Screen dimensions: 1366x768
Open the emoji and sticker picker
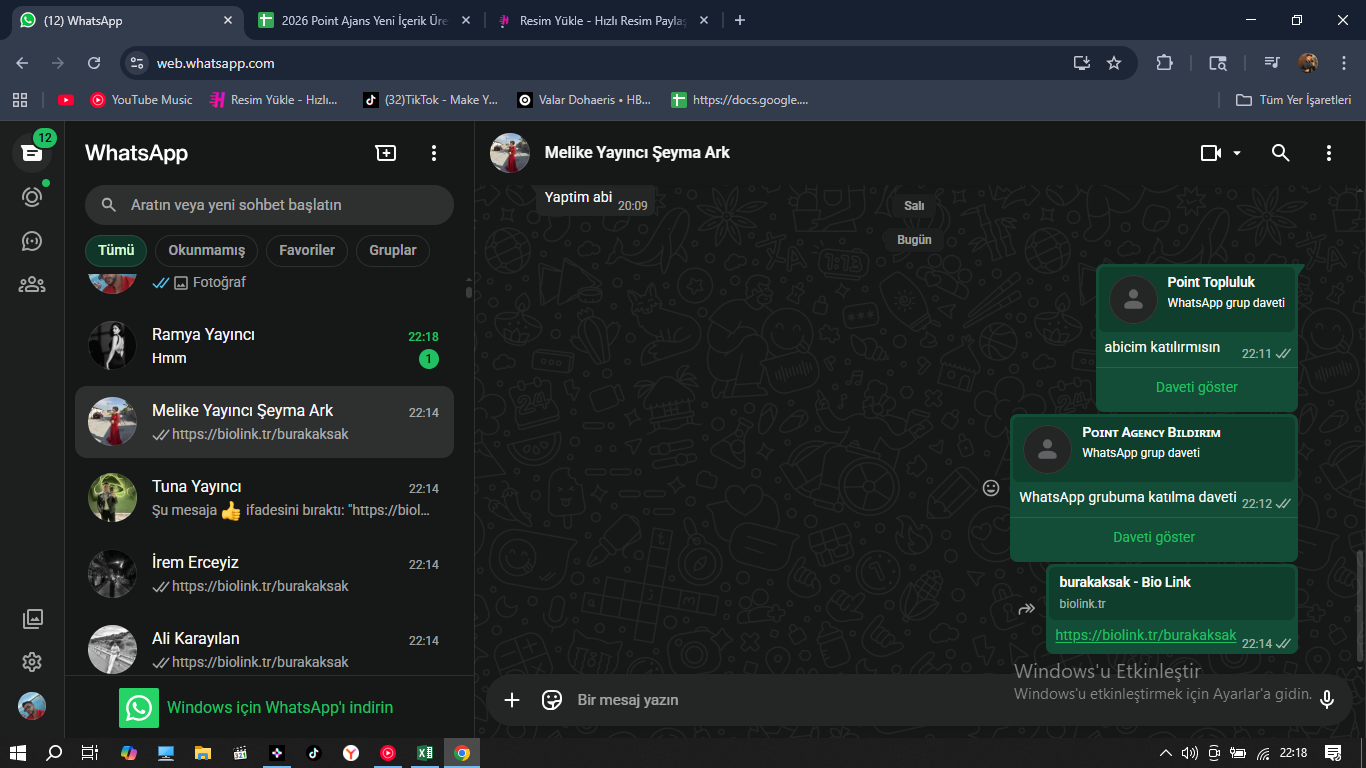coord(552,700)
